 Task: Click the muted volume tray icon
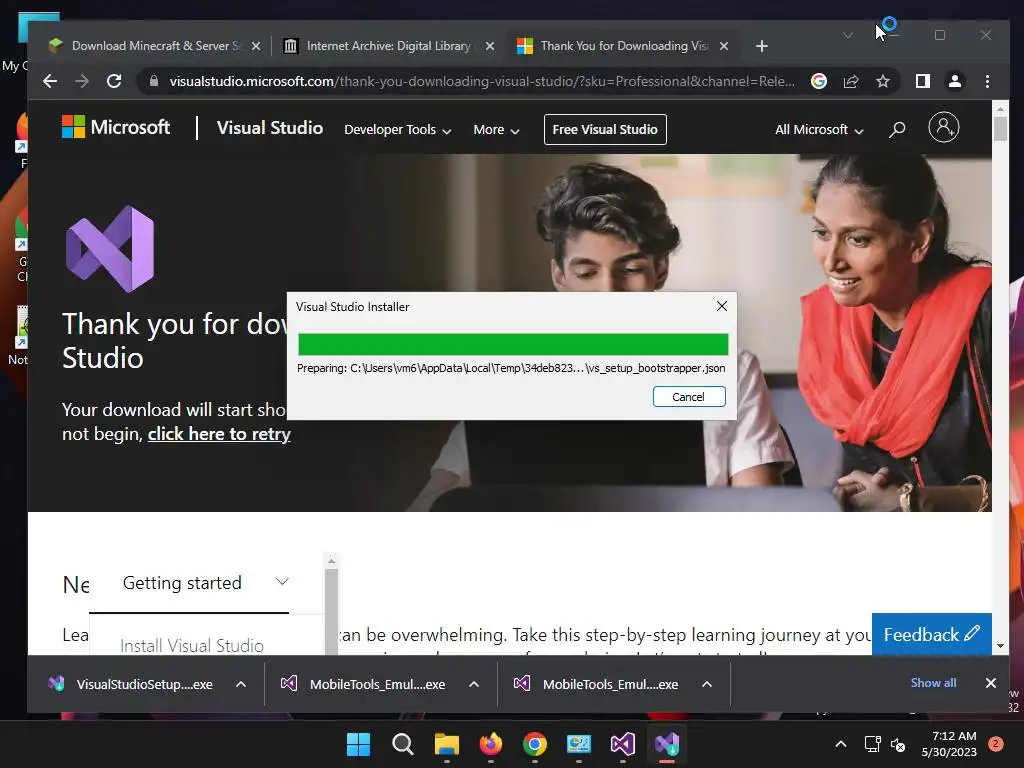click(x=898, y=744)
